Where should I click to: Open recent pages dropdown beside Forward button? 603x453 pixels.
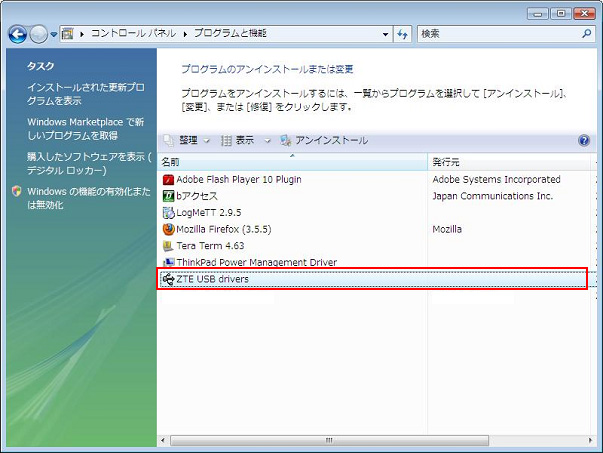pyautogui.click(x=54, y=35)
